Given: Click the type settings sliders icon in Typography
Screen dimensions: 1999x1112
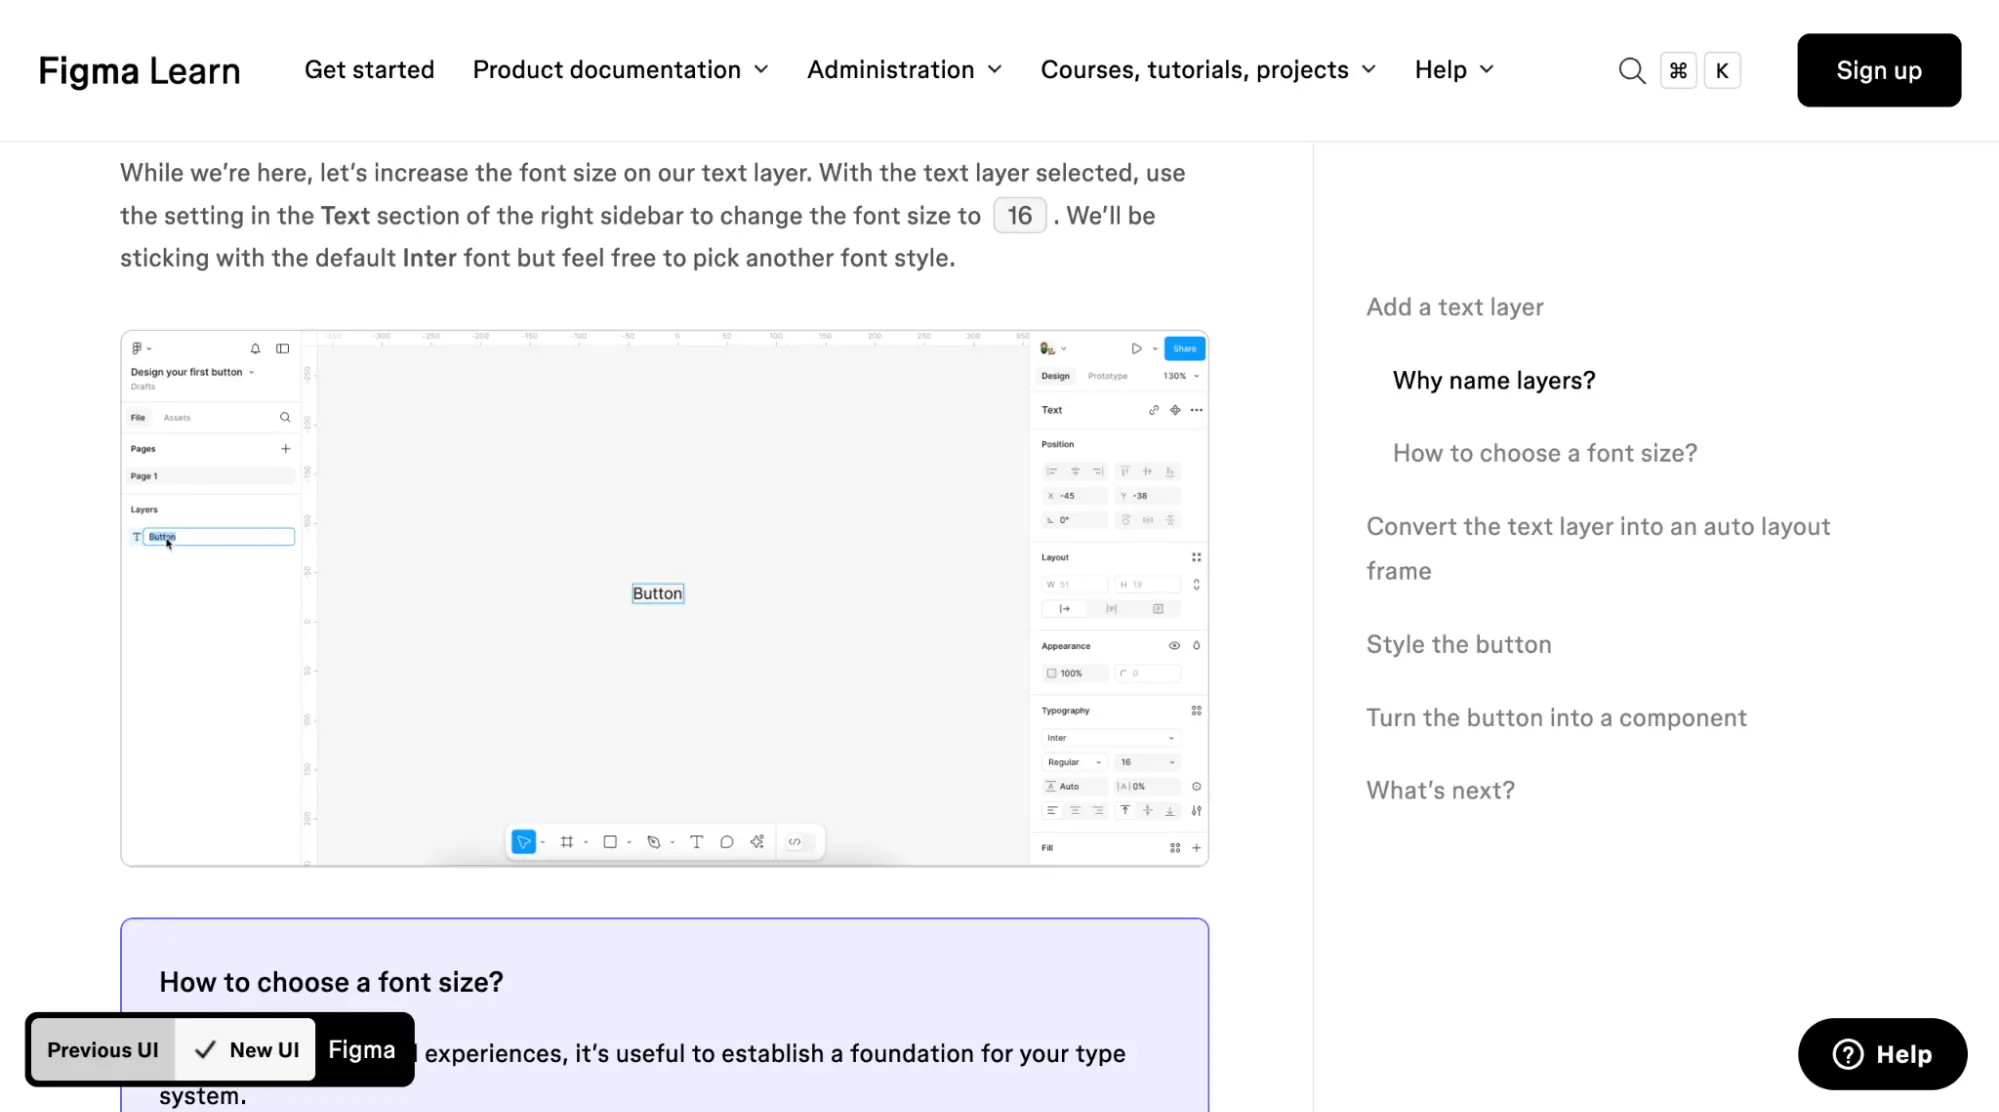Looking at the screenshot, I should click(1196, 811).
